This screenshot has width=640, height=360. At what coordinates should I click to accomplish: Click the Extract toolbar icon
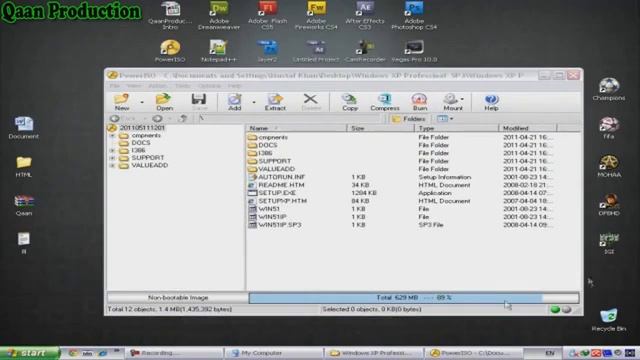click(275, 102)
